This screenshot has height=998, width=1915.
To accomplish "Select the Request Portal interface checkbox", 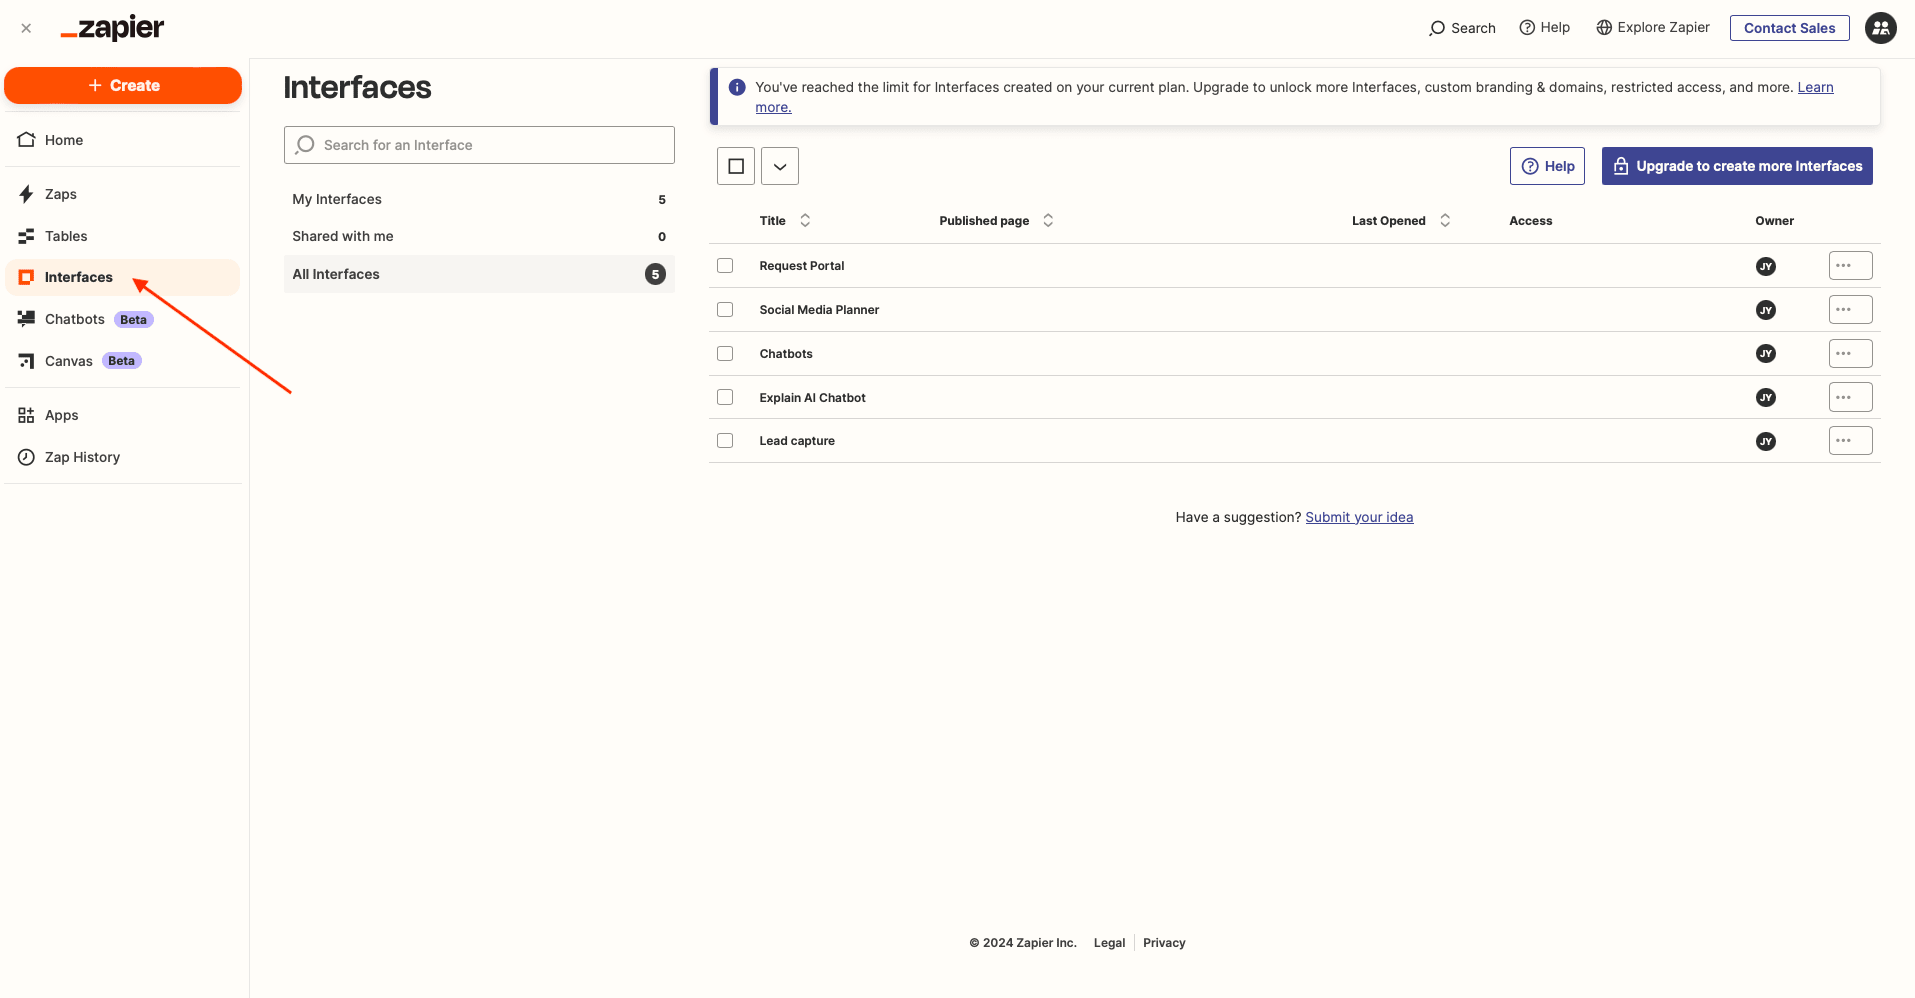I will pos(724,265).
